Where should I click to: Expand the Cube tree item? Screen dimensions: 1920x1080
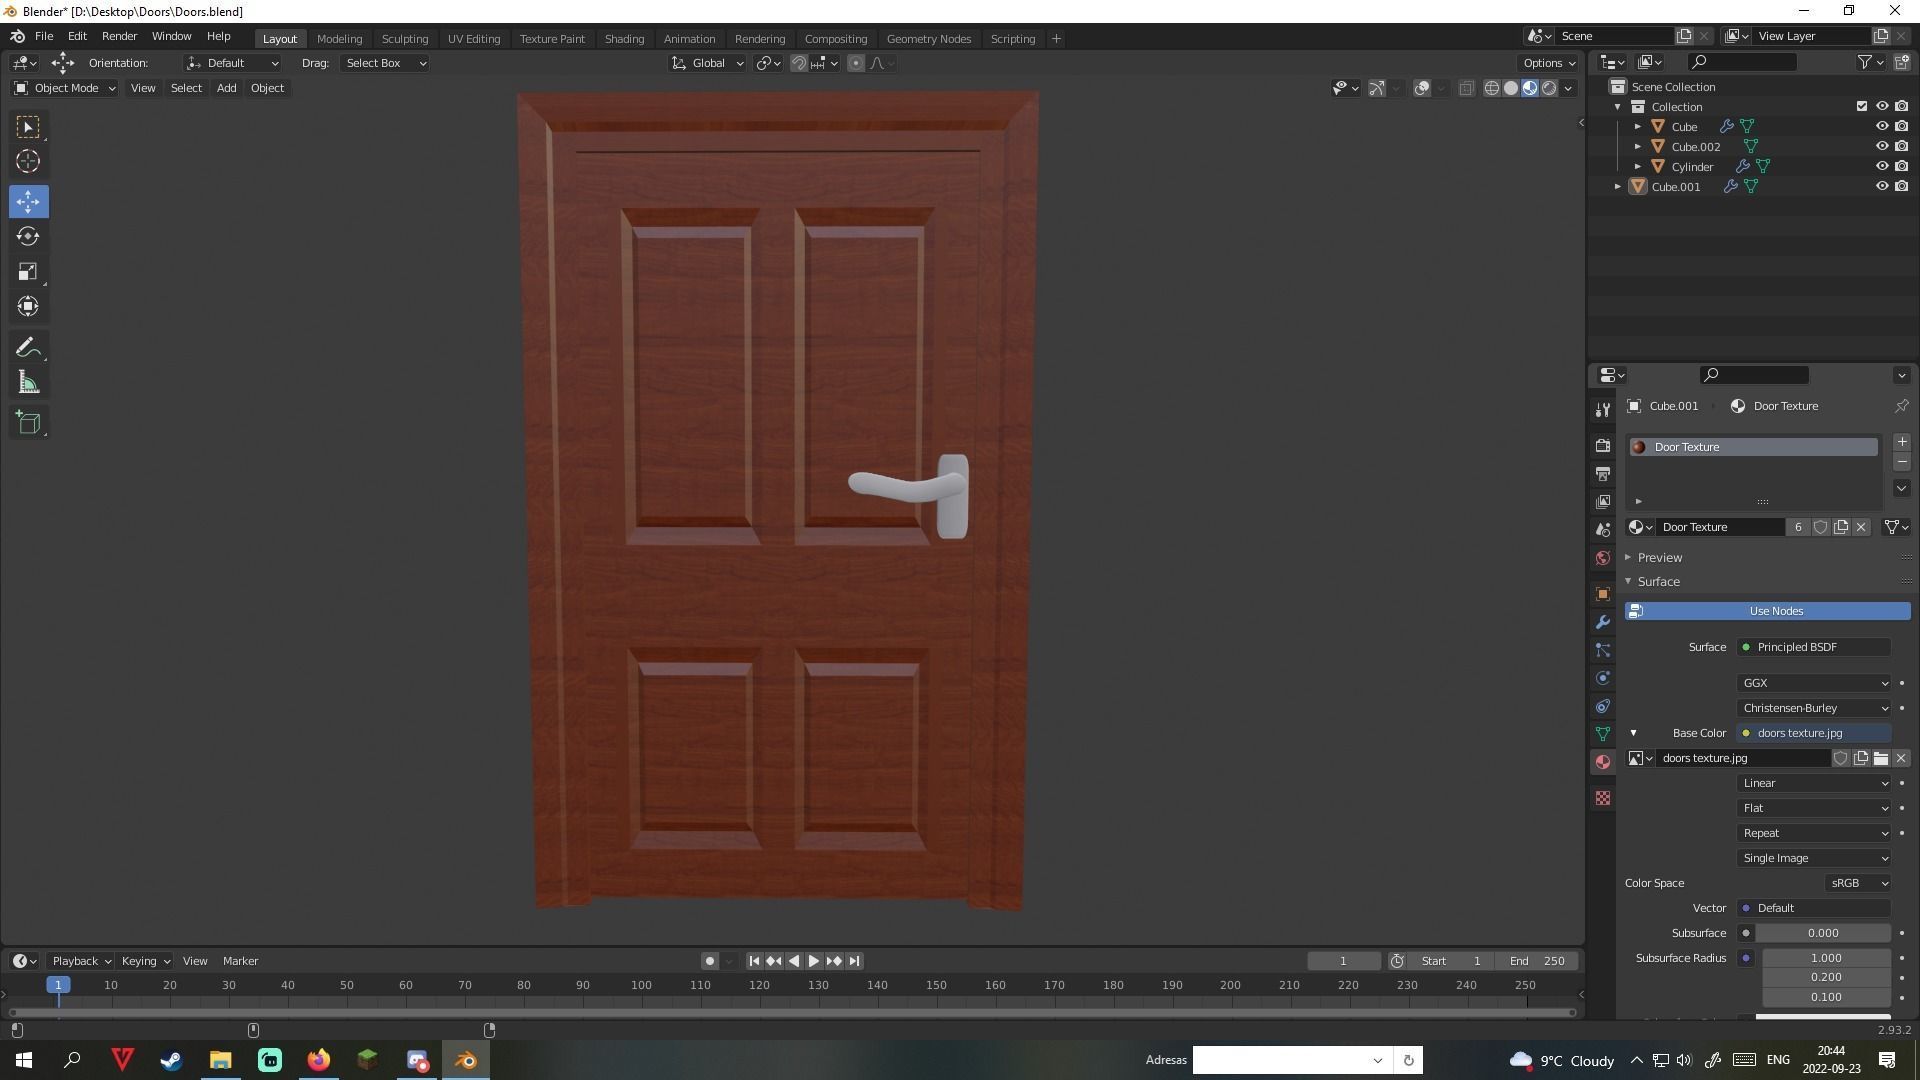[1637, 127]
